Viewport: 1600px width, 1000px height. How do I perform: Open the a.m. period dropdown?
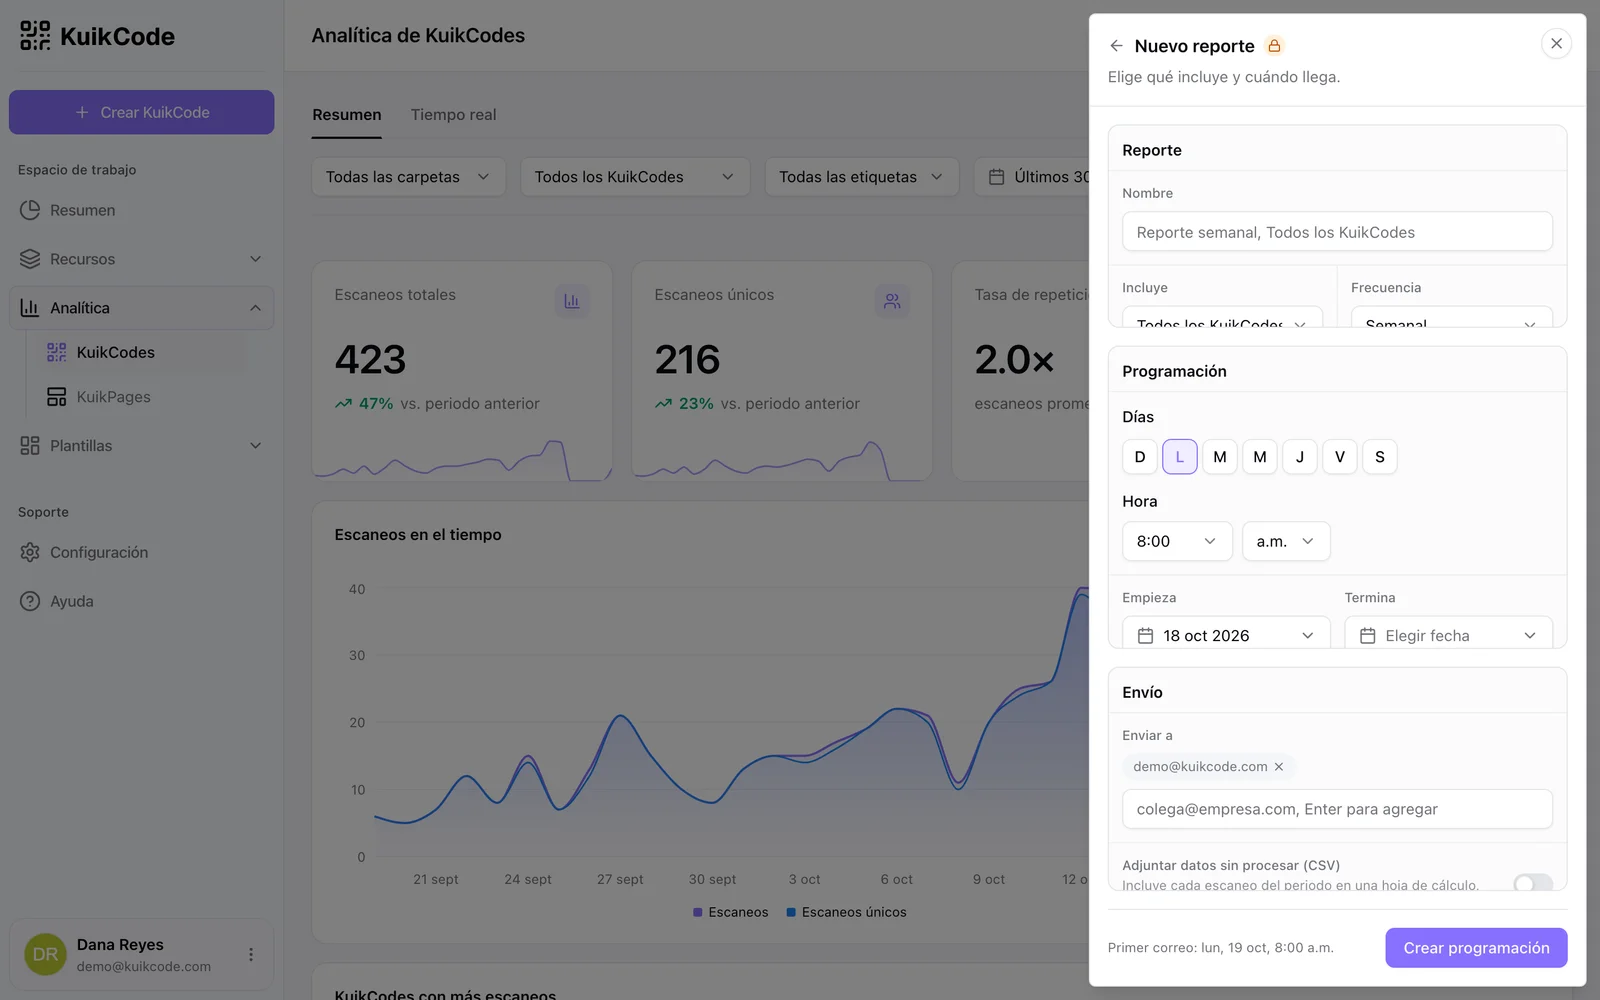click(x=1286, y=541)
